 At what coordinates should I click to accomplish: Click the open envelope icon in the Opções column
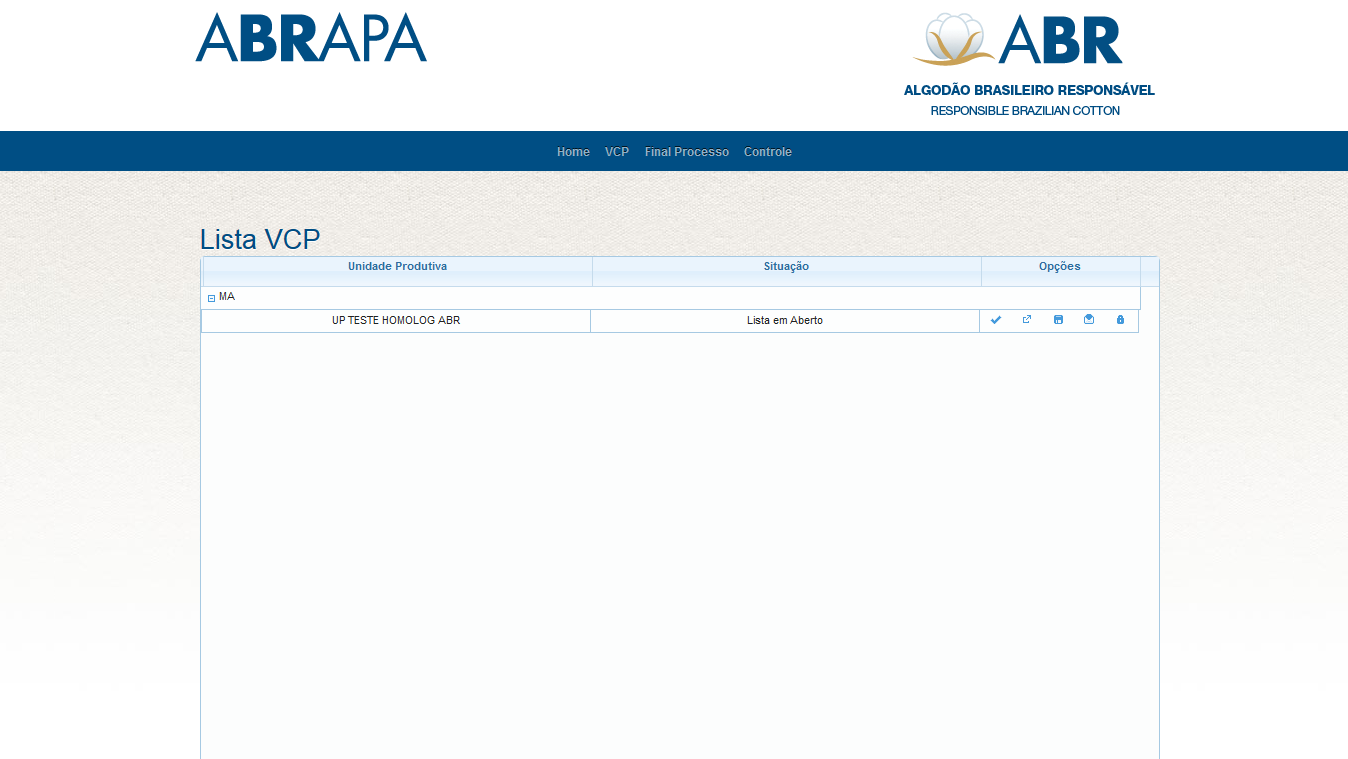(x=1089, y=320)
